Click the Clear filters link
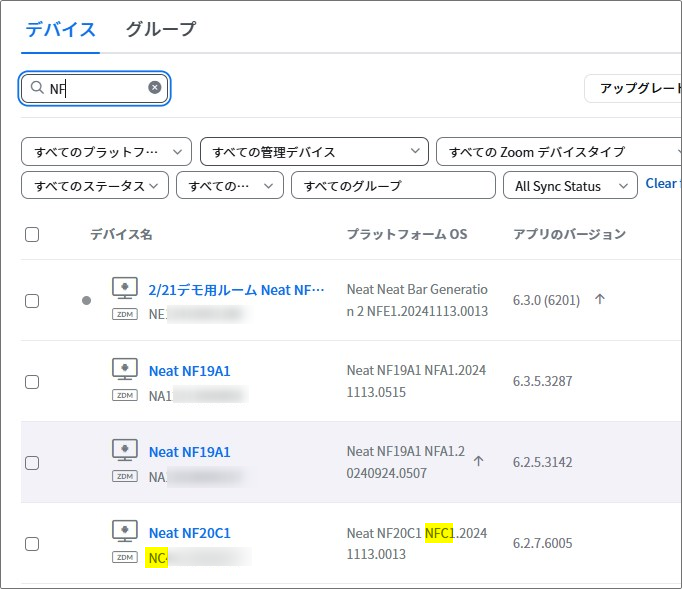Image resolution: width=682 pixels, height=589 pixels. click(x=663, y=184)
